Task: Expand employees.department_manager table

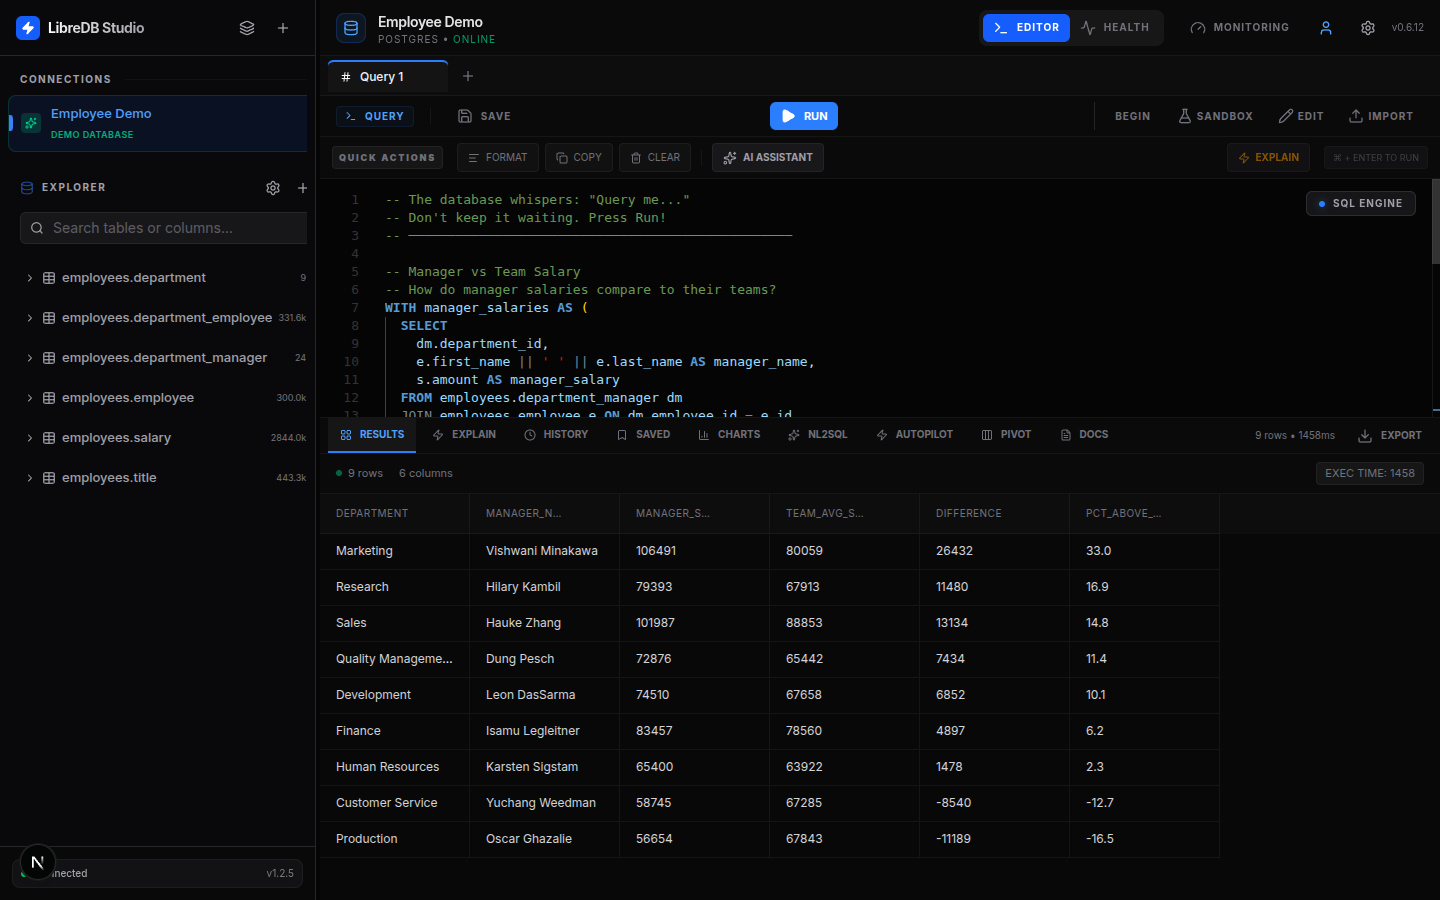Action: pos(30,358)
